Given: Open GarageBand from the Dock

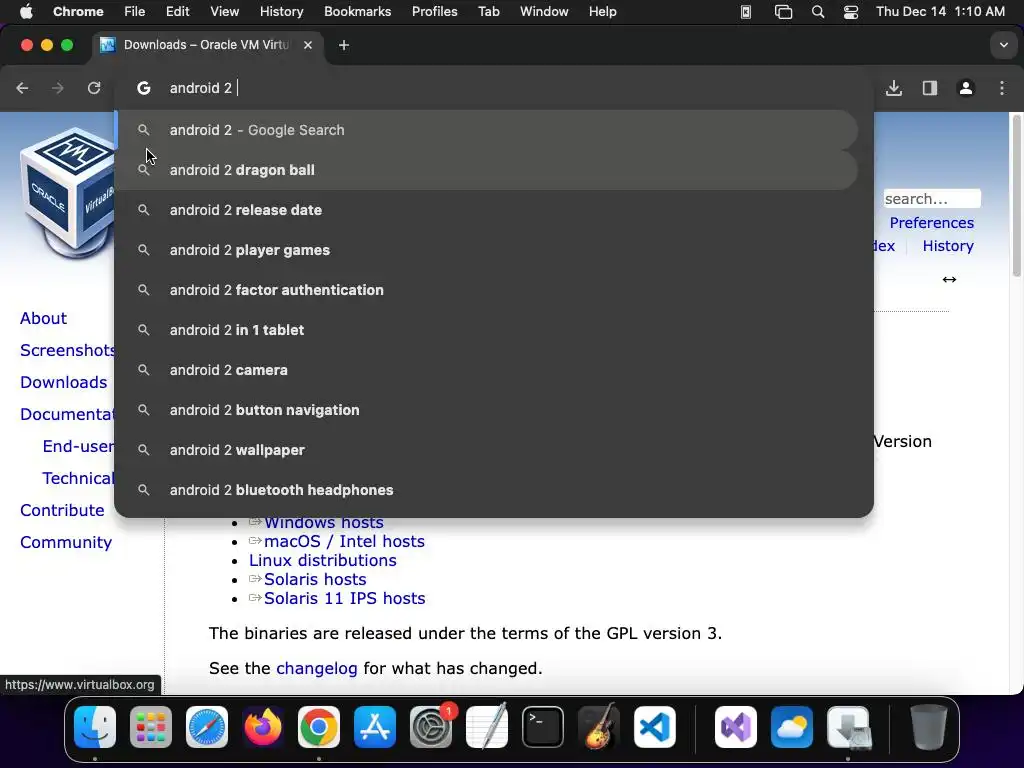Looking at the screenshot, I should click(599, 727).
